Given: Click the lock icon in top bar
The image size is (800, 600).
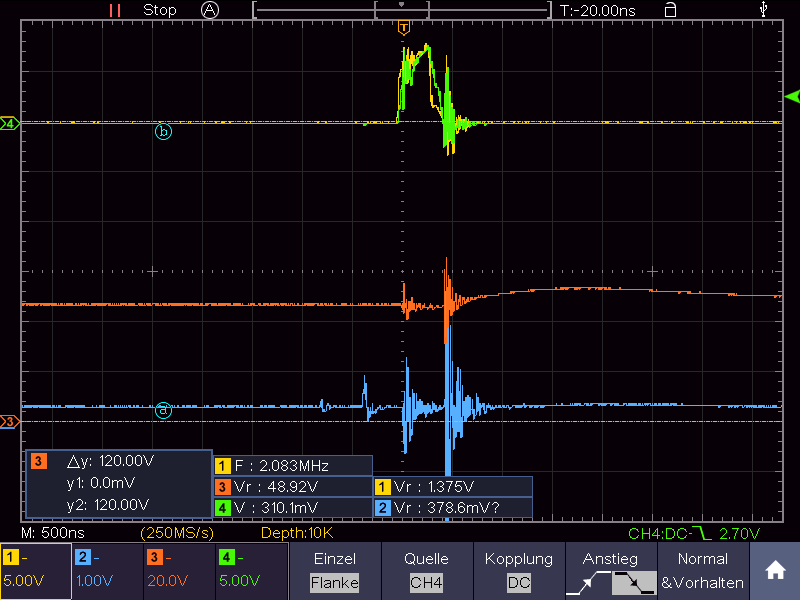Looking at the screenshot, I should pyautogui.click(x=670, y=10).
